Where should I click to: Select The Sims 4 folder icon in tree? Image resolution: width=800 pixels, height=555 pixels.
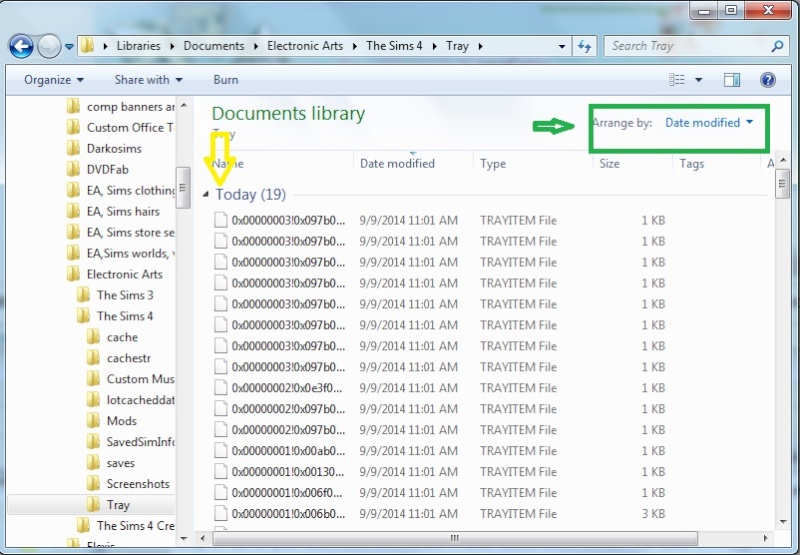84,316
